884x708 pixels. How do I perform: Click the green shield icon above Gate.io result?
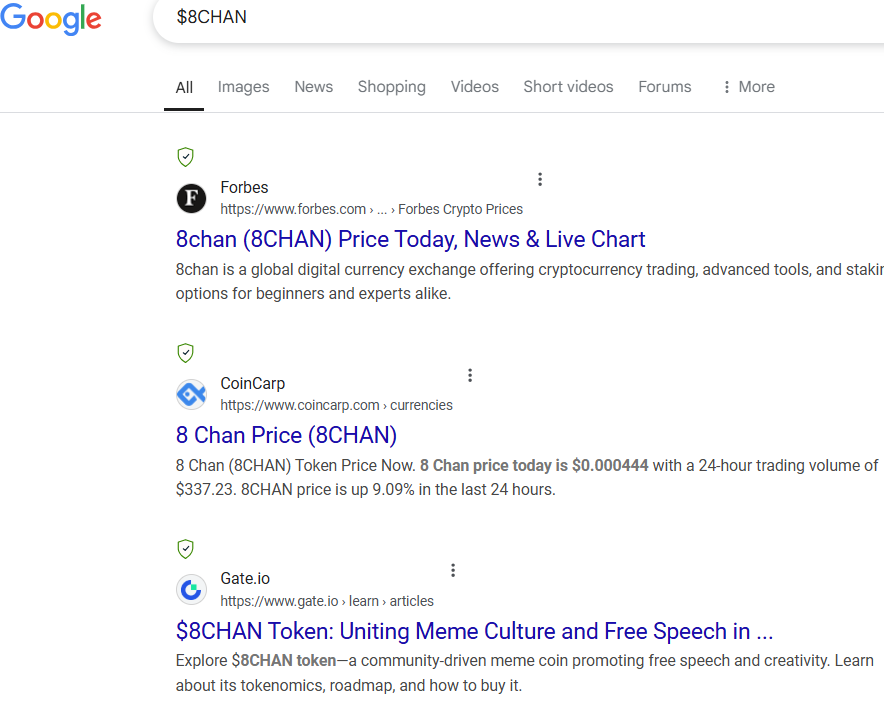tap(185, 548)
